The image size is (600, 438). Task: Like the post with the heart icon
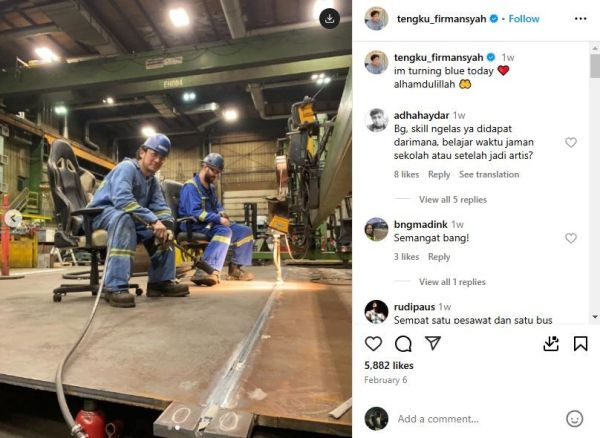pos(373,344)
